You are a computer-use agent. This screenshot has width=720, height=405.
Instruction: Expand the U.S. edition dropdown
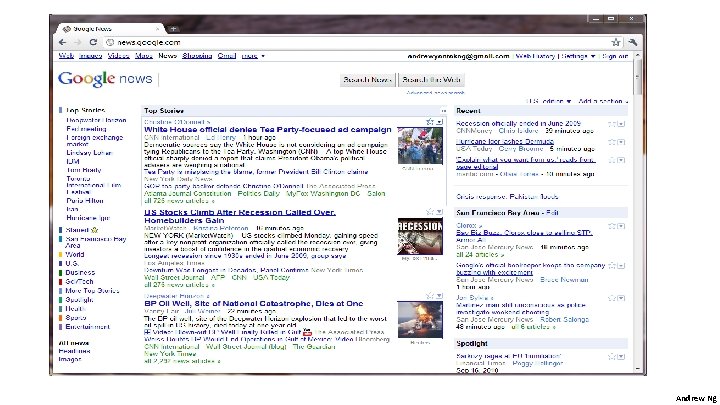coord(549,101)
